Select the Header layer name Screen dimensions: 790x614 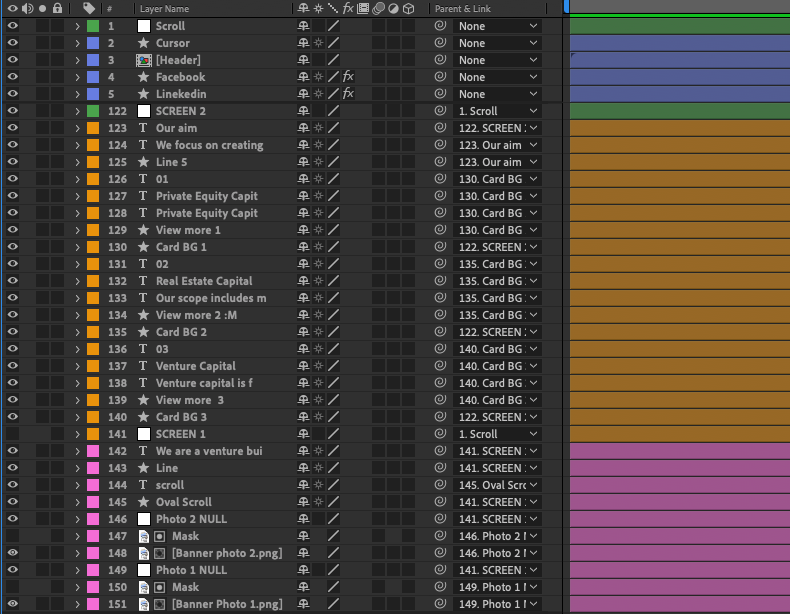pyautogui.click(x=178, y=60)
